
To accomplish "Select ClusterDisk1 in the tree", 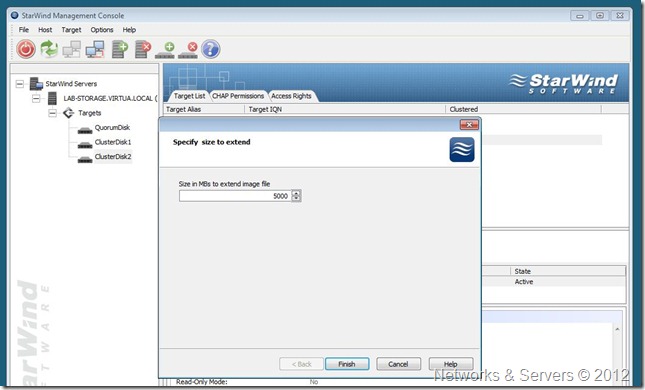I will tap(113, 142).
